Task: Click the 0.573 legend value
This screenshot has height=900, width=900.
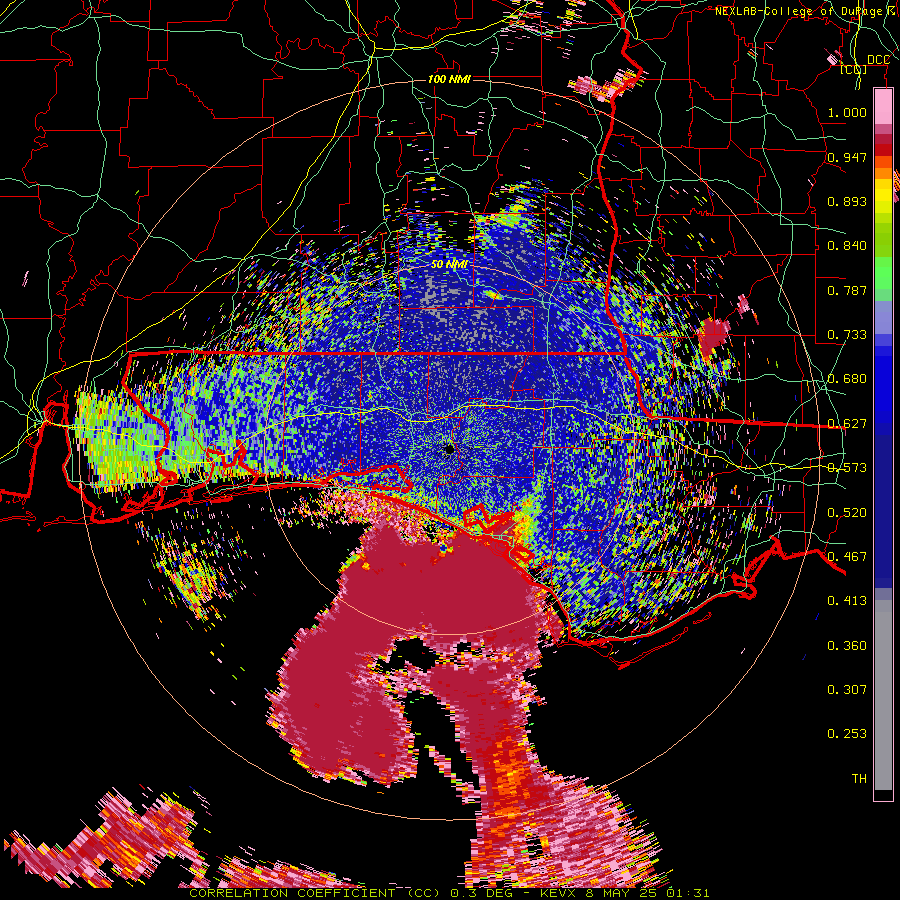Action: pyautogui.click(x=847, y=468)
